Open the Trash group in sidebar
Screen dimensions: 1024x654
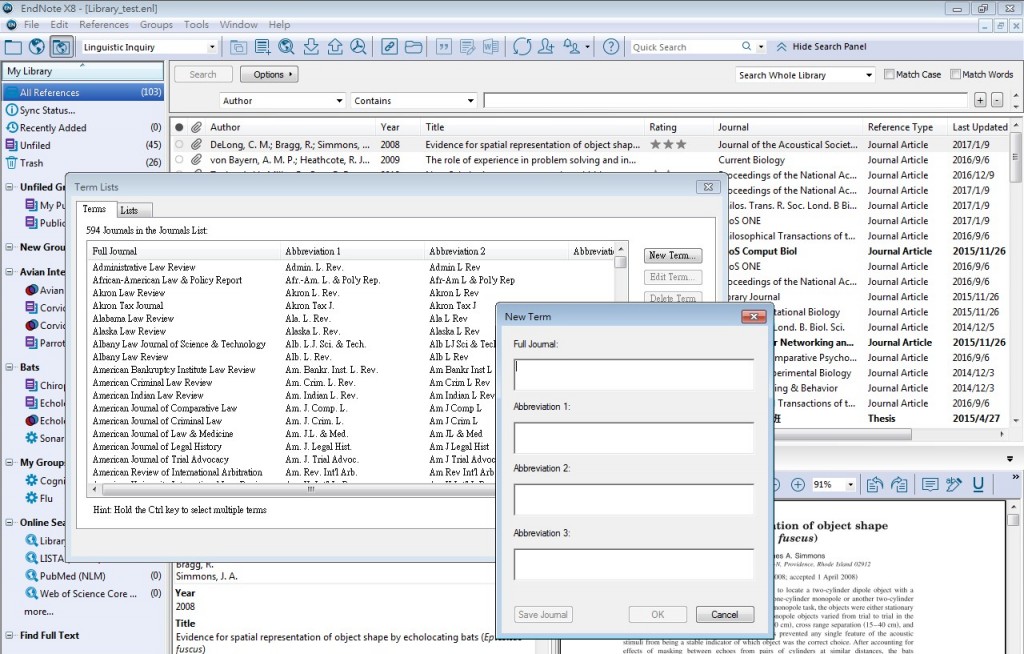[x=31, y=163]
